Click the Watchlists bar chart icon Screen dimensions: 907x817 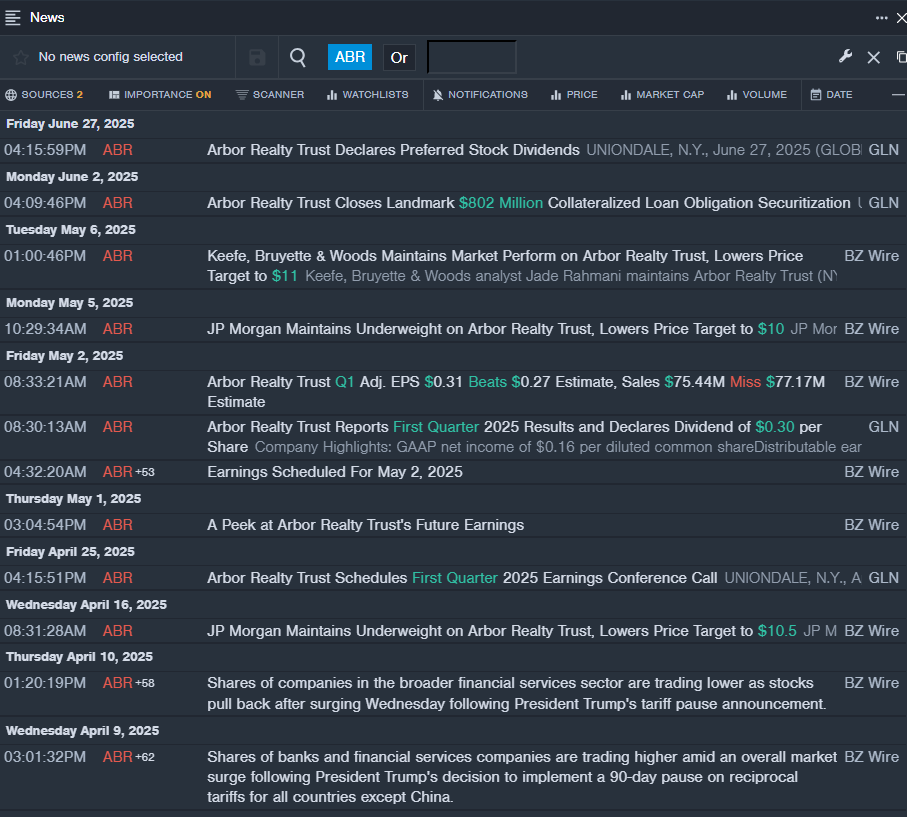[x=331, y=95]
